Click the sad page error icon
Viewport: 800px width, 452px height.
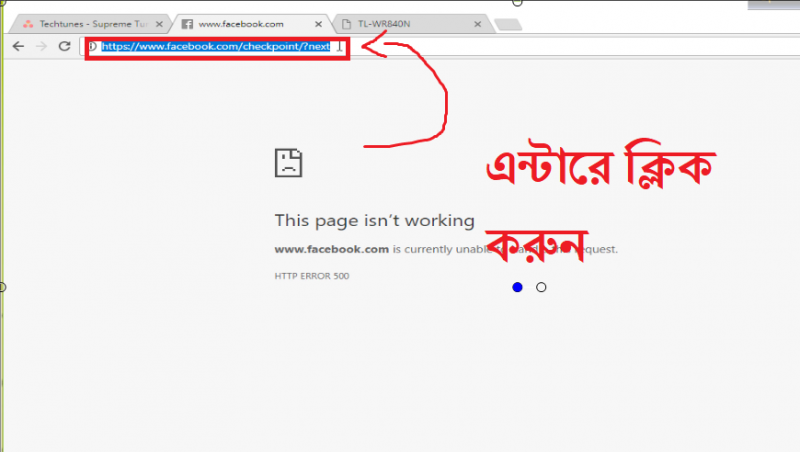point(289,163)
